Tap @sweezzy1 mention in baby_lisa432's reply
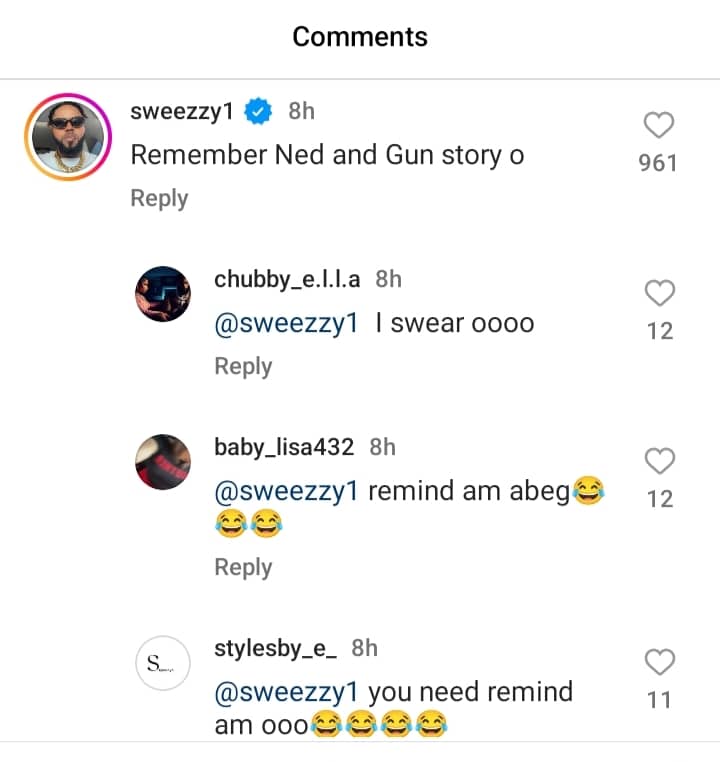Screen dimensions: 720x762 click(286, 492)
